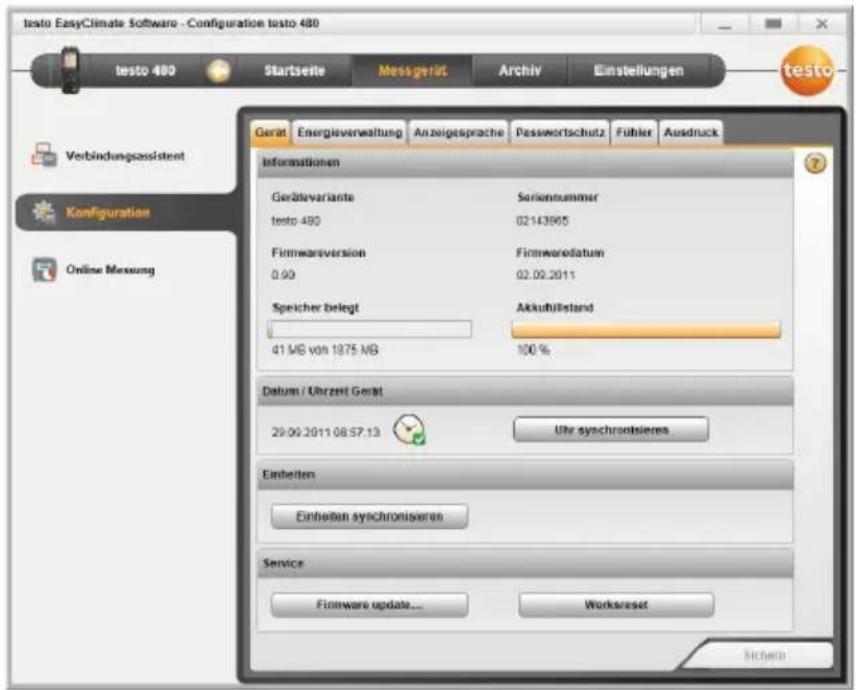
Task: Open the Passwortschutz tab
Action: [560, 133]
